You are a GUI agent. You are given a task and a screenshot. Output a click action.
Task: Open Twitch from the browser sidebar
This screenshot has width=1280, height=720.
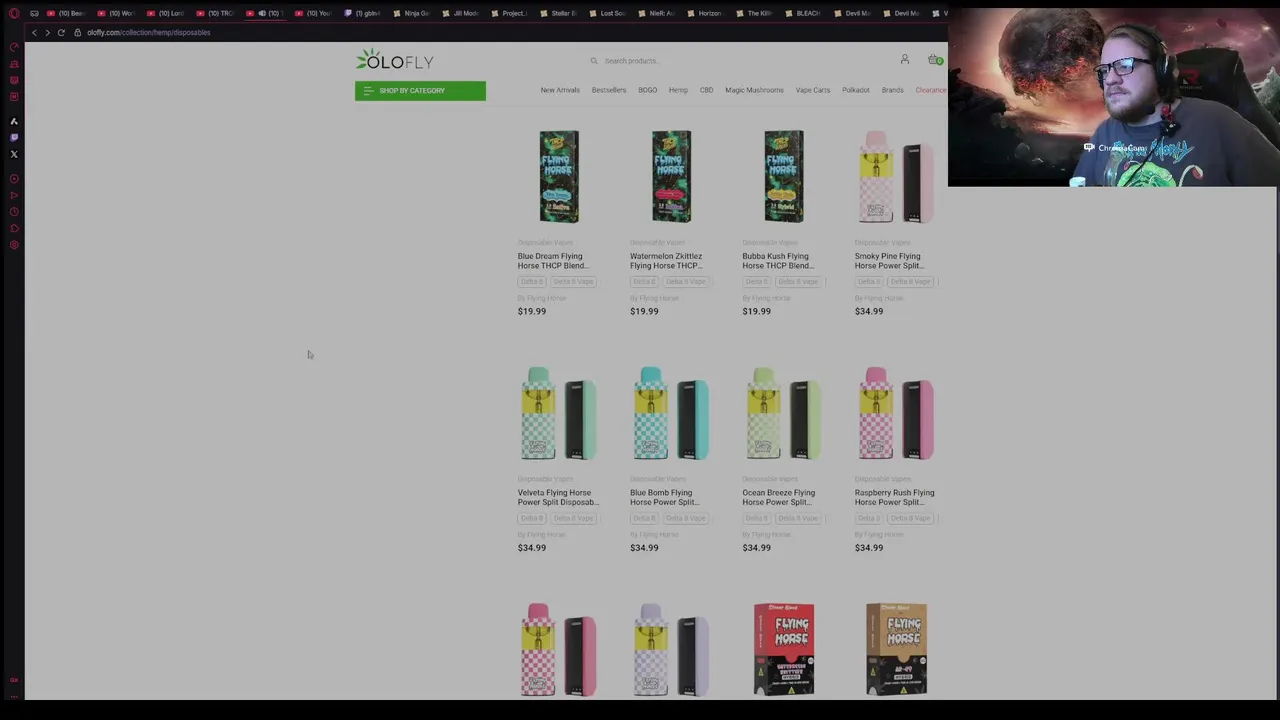(x=14, y=138)
